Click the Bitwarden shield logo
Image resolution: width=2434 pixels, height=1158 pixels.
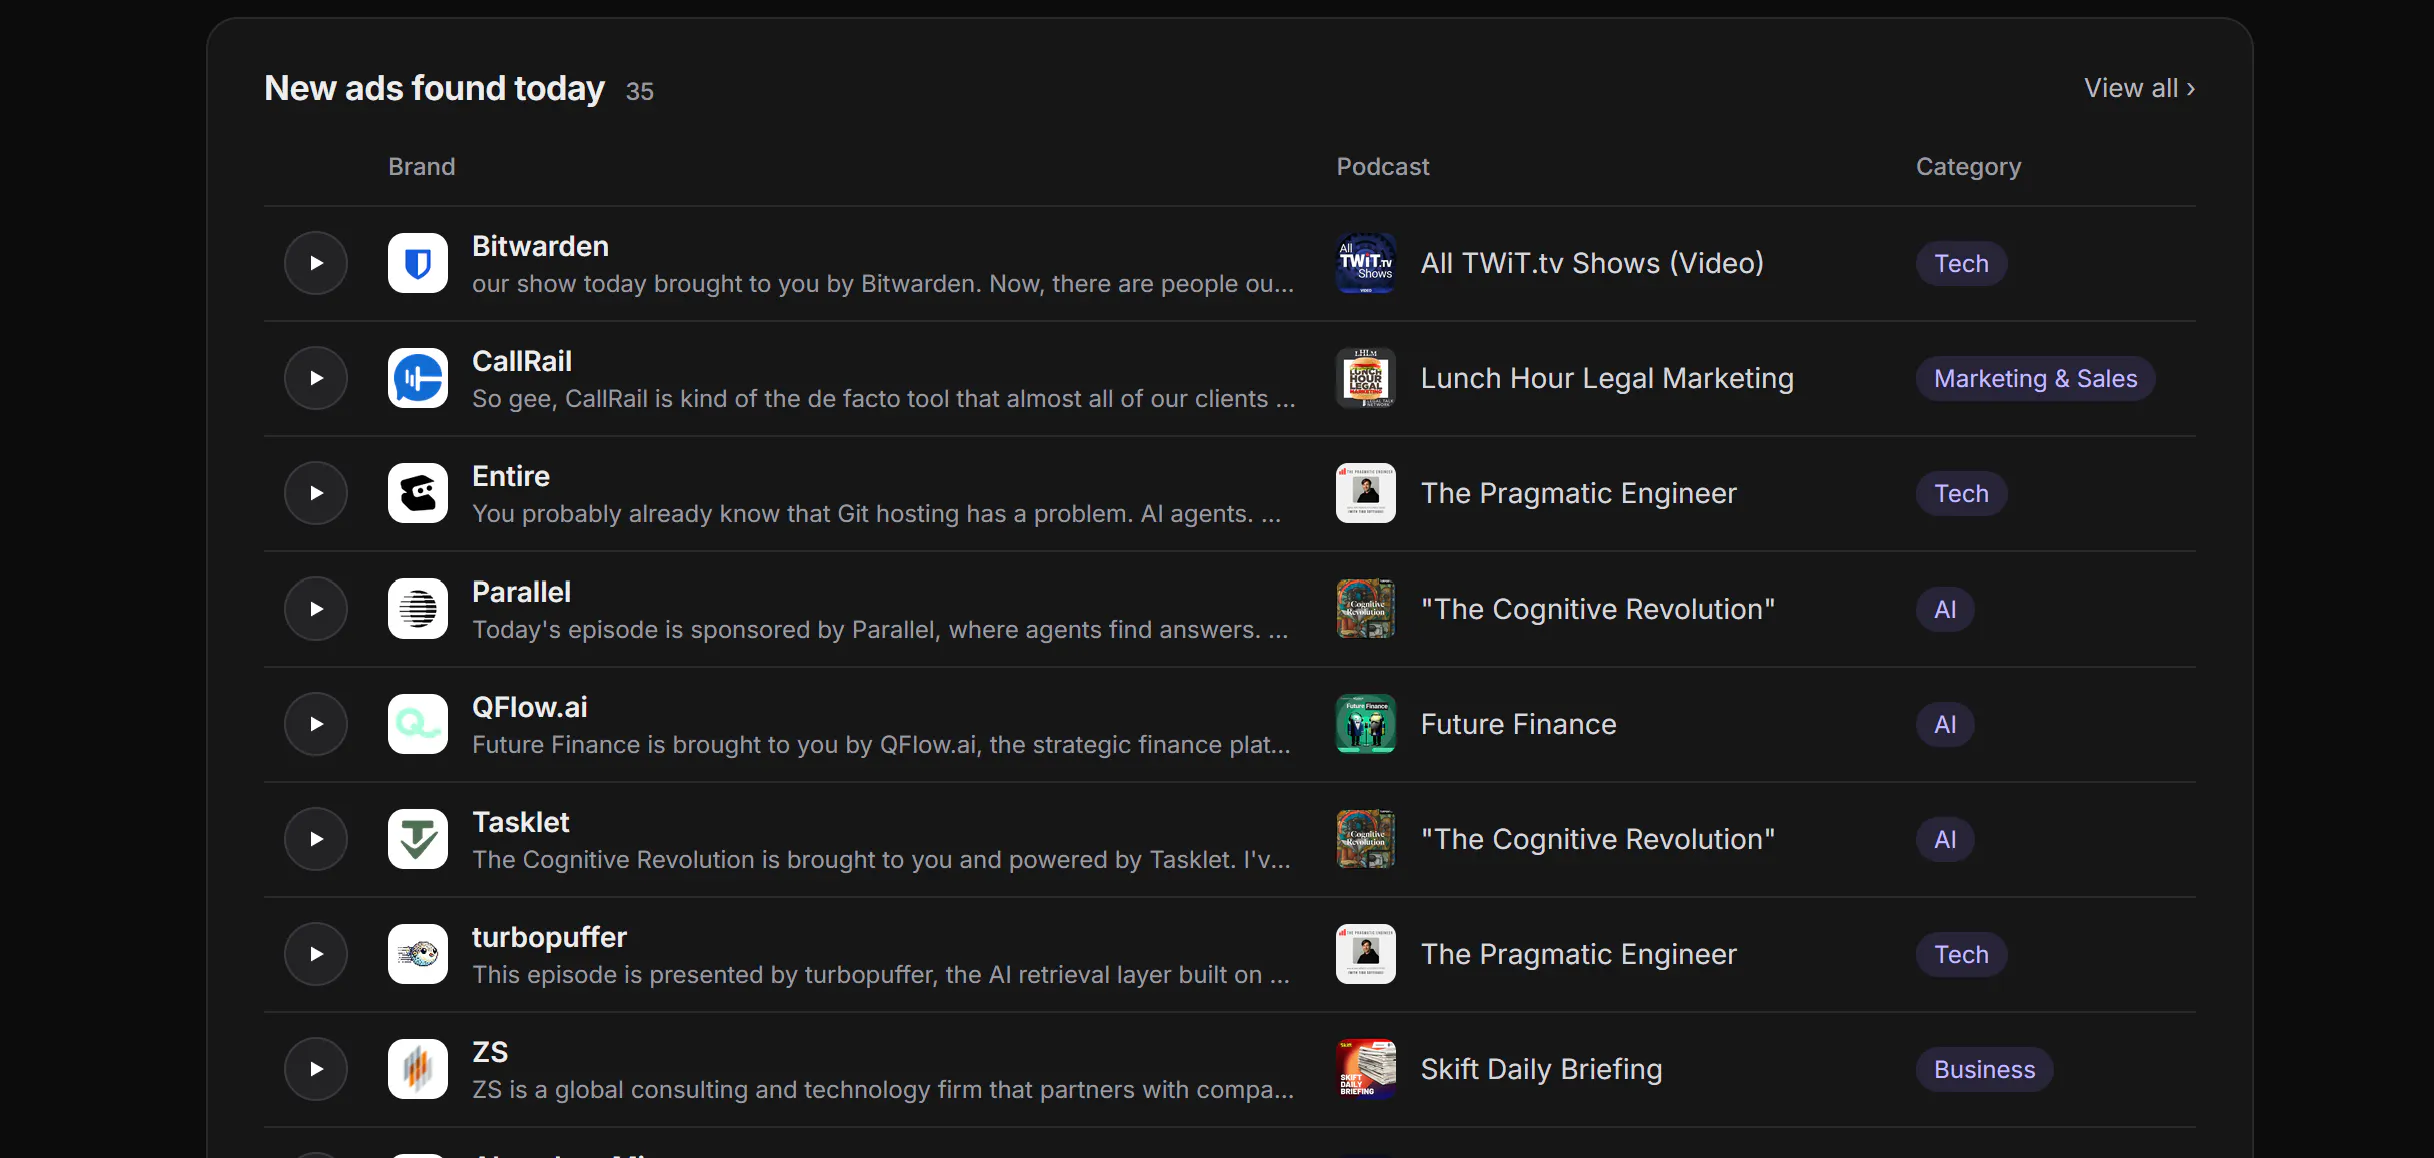coord(418,263)
